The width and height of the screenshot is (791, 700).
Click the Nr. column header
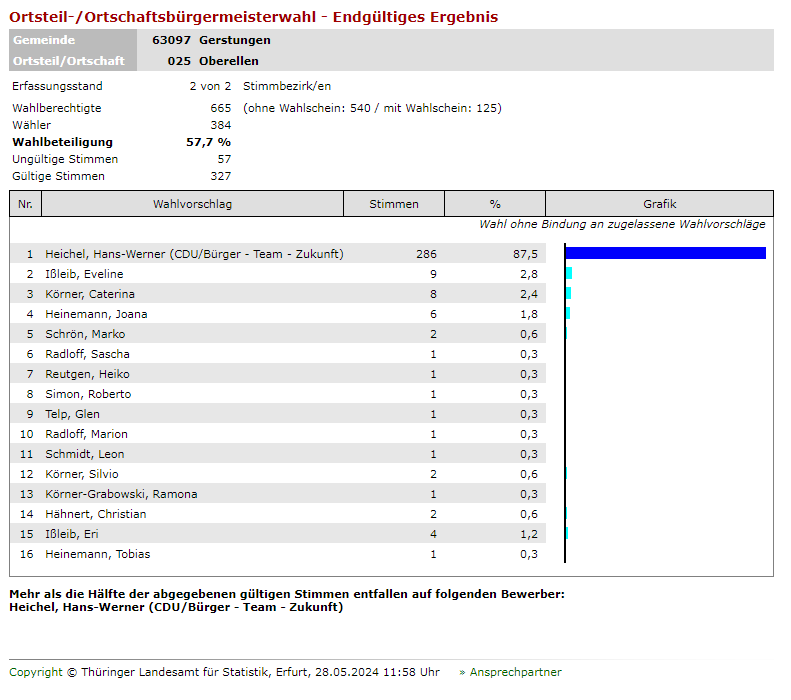(25, 204)
